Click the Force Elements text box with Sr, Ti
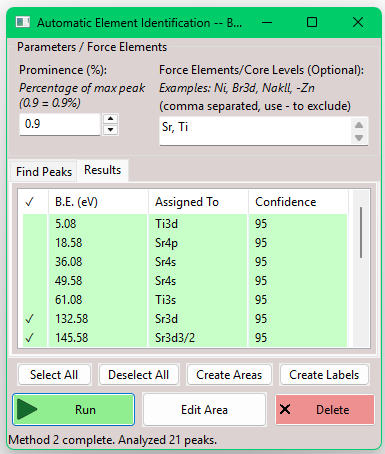Viewport: 385px width, 454px height. click(x=264, y=131)
